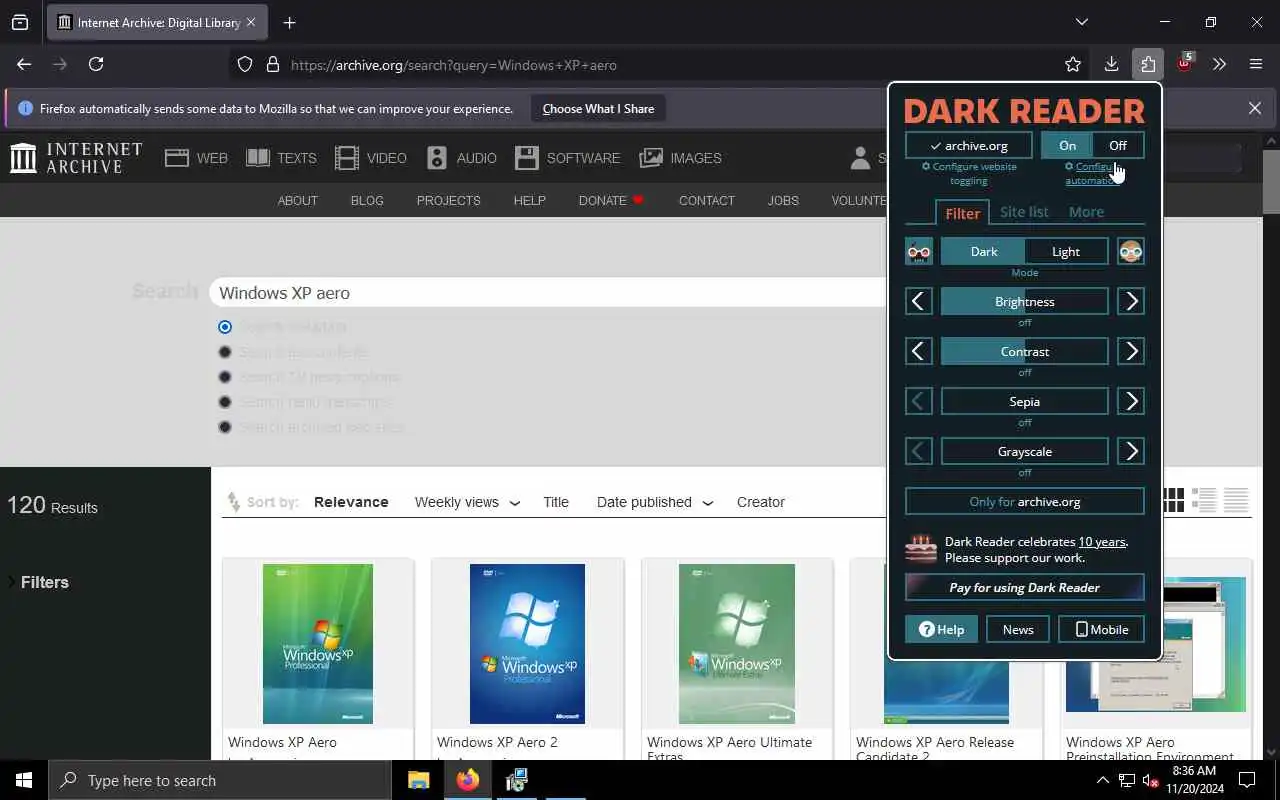Select the fifth search option radio button
The image size is (1280, 800).
(225, 427)
